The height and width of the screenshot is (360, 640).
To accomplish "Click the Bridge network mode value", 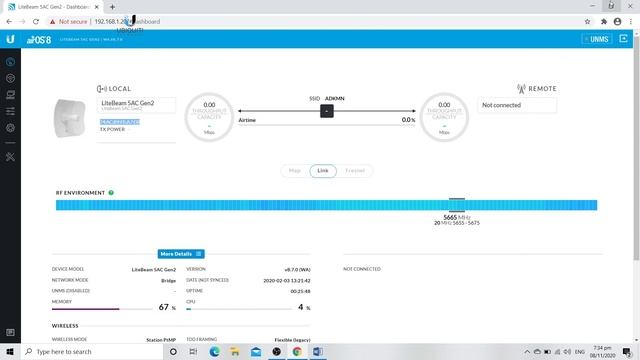I will (x=168, y=280).
